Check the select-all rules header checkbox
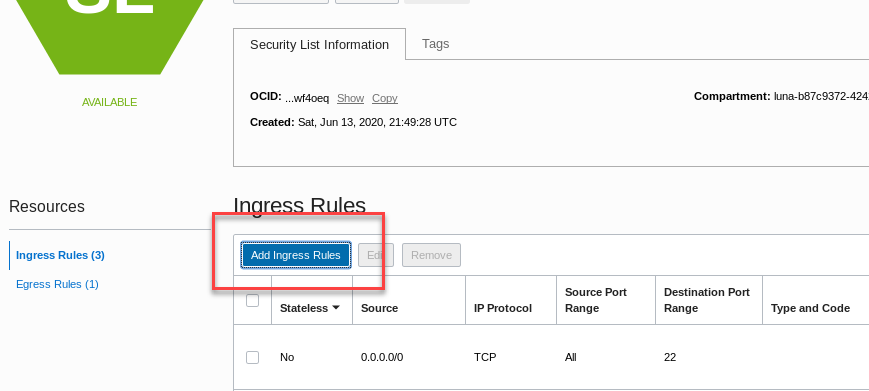 (252, 301)
